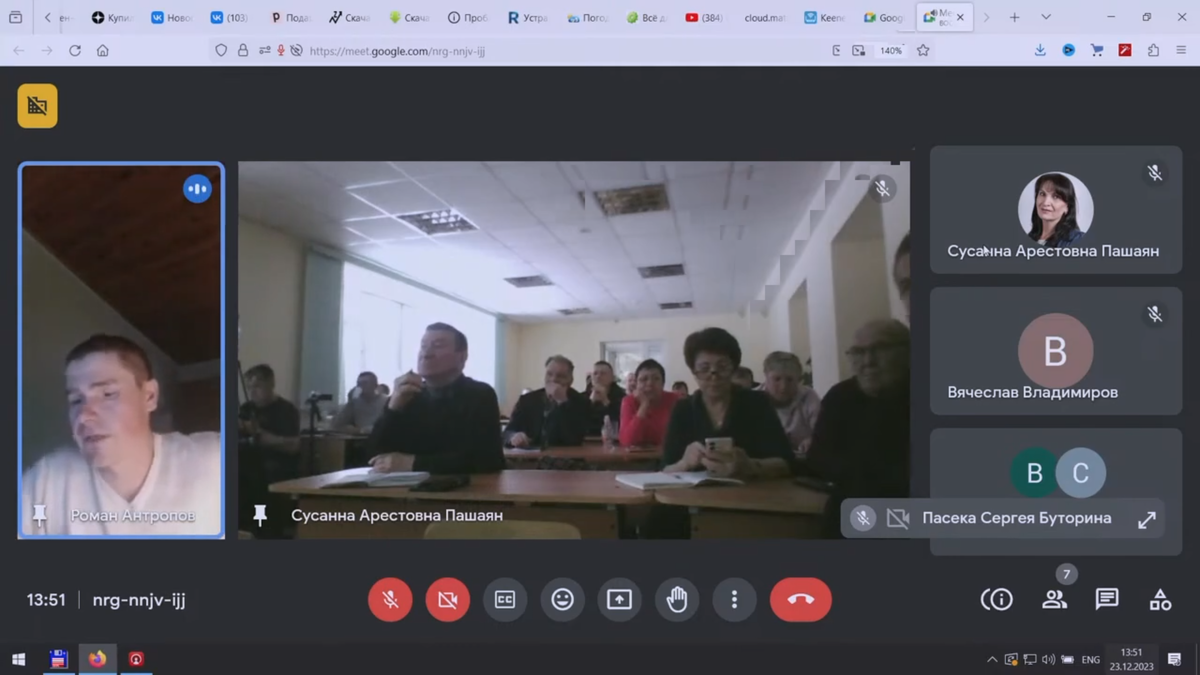Toggle the raise hand button
1200x675 pixels.
pos(677,600)
